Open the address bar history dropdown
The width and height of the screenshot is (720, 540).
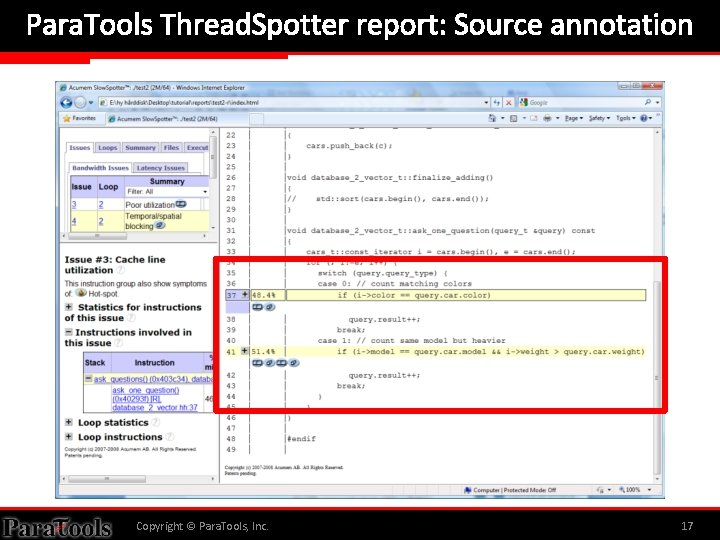tap(486, 103)
